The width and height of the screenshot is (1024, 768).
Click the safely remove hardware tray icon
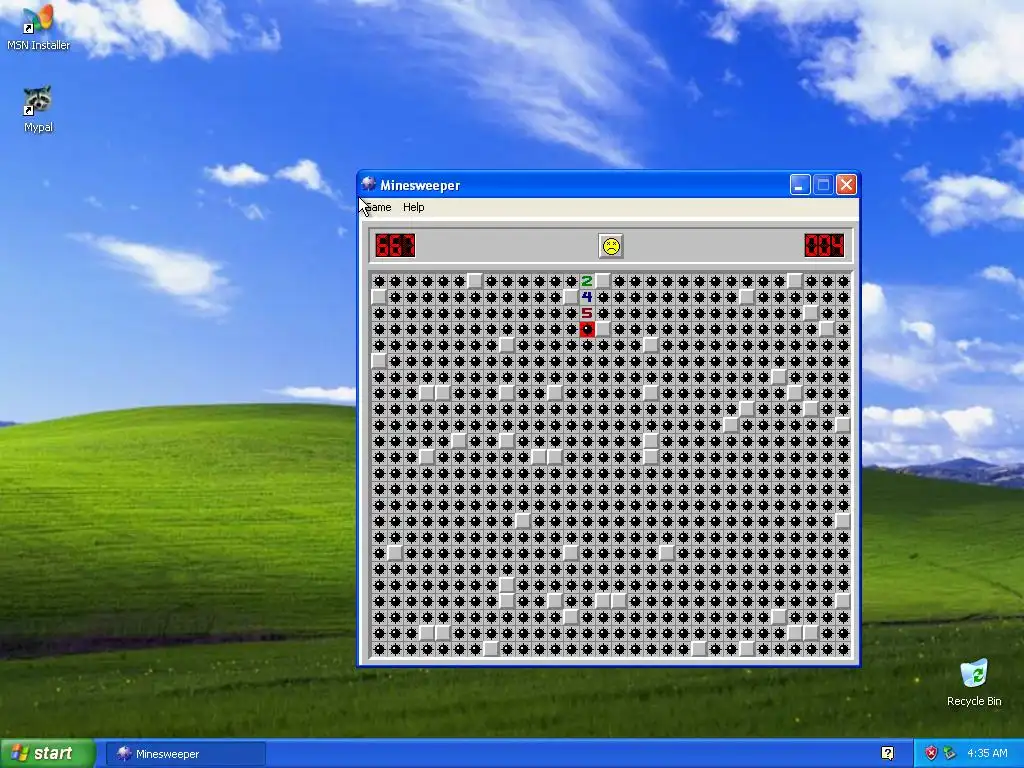949,753
